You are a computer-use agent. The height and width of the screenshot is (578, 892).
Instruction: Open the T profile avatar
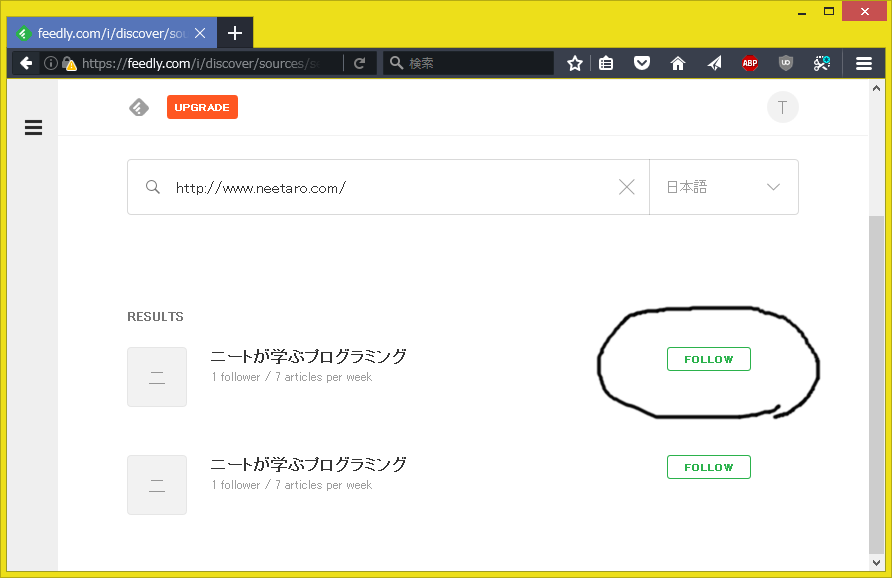tap(782, 107)
